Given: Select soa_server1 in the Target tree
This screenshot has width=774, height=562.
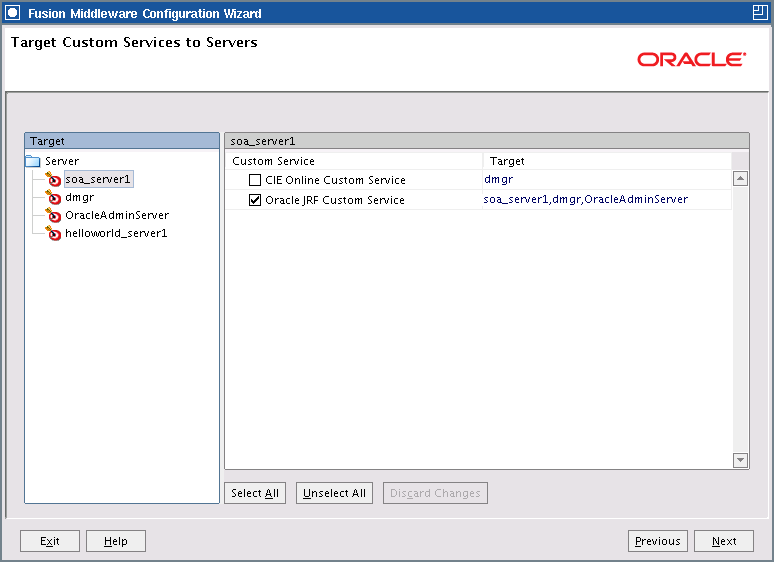Looking at the screenshot, I should [x=98, y=179].
